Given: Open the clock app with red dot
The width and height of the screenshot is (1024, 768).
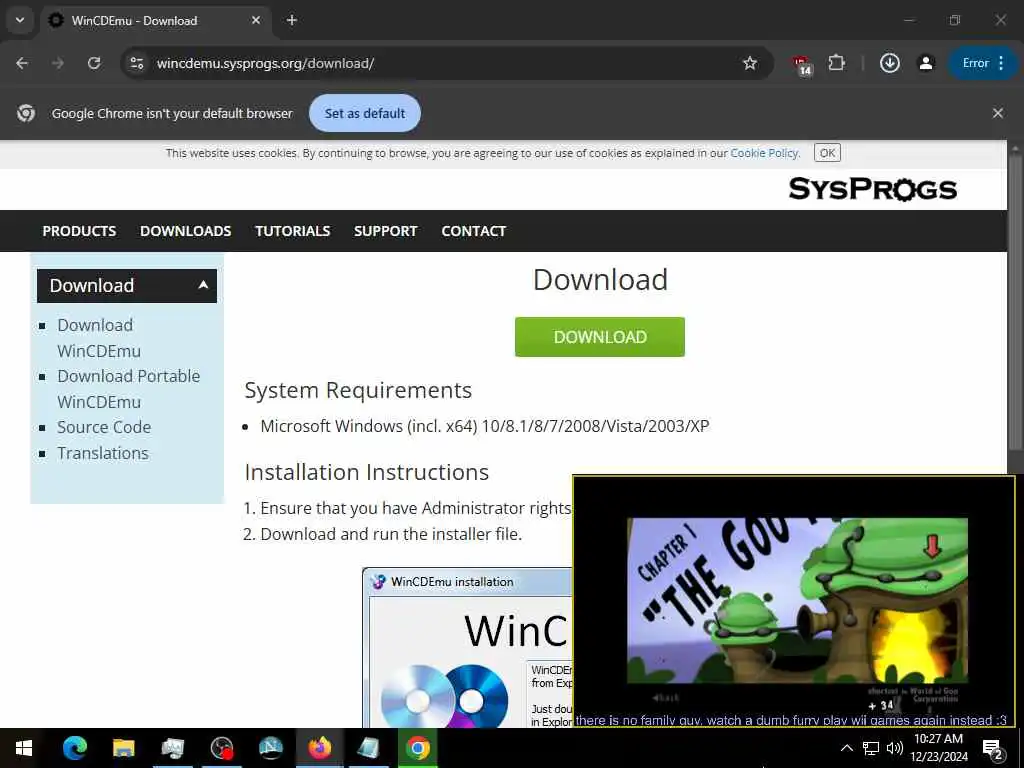Looking at the screenshot, I should (222, 748).
